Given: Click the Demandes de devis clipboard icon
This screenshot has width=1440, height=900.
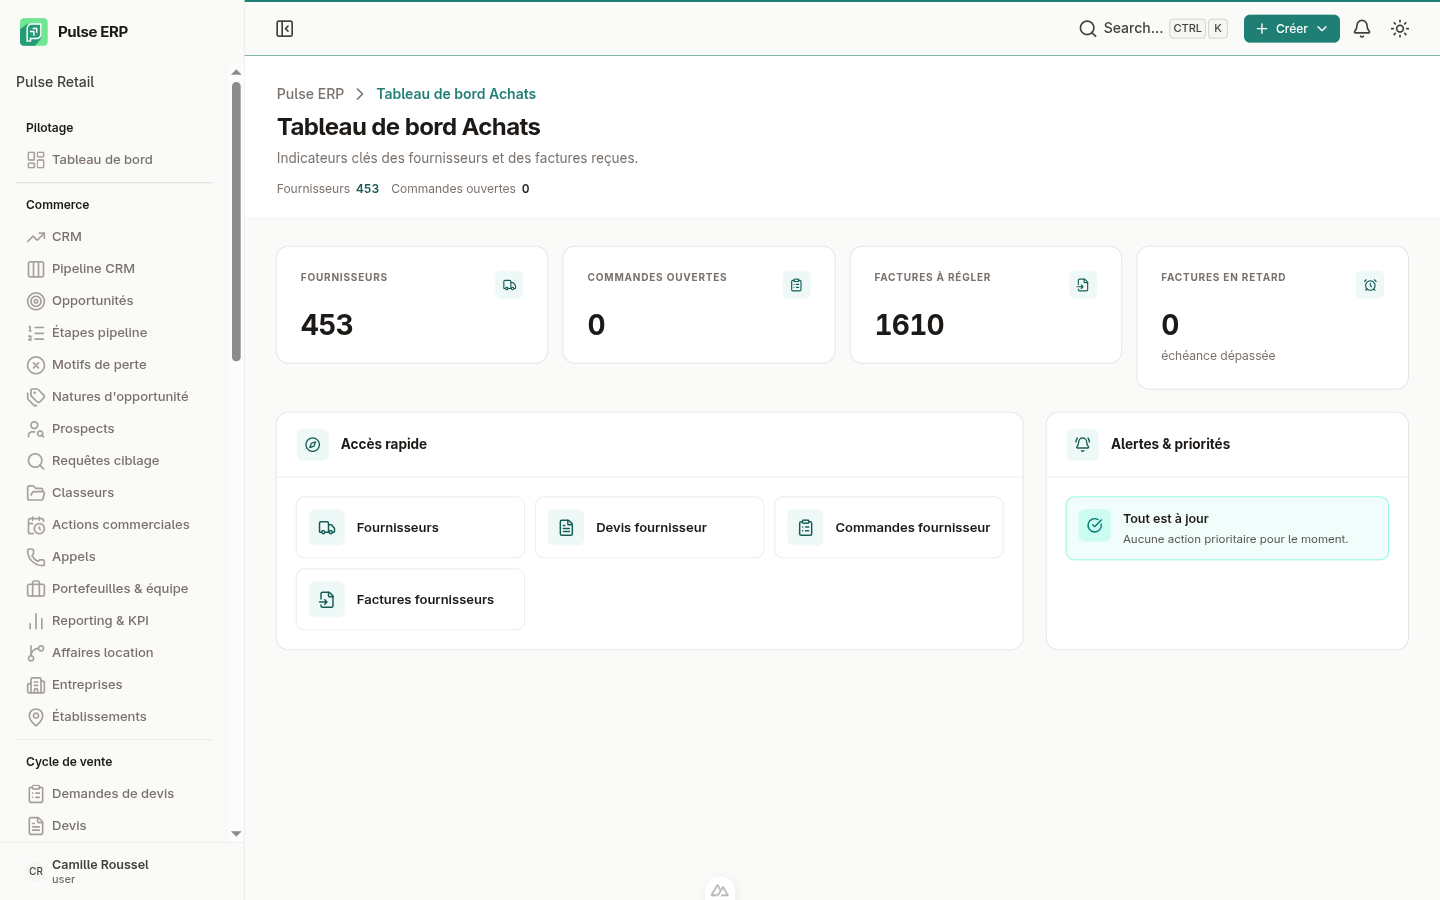Looking at the screenshot, I should point(36,794).
